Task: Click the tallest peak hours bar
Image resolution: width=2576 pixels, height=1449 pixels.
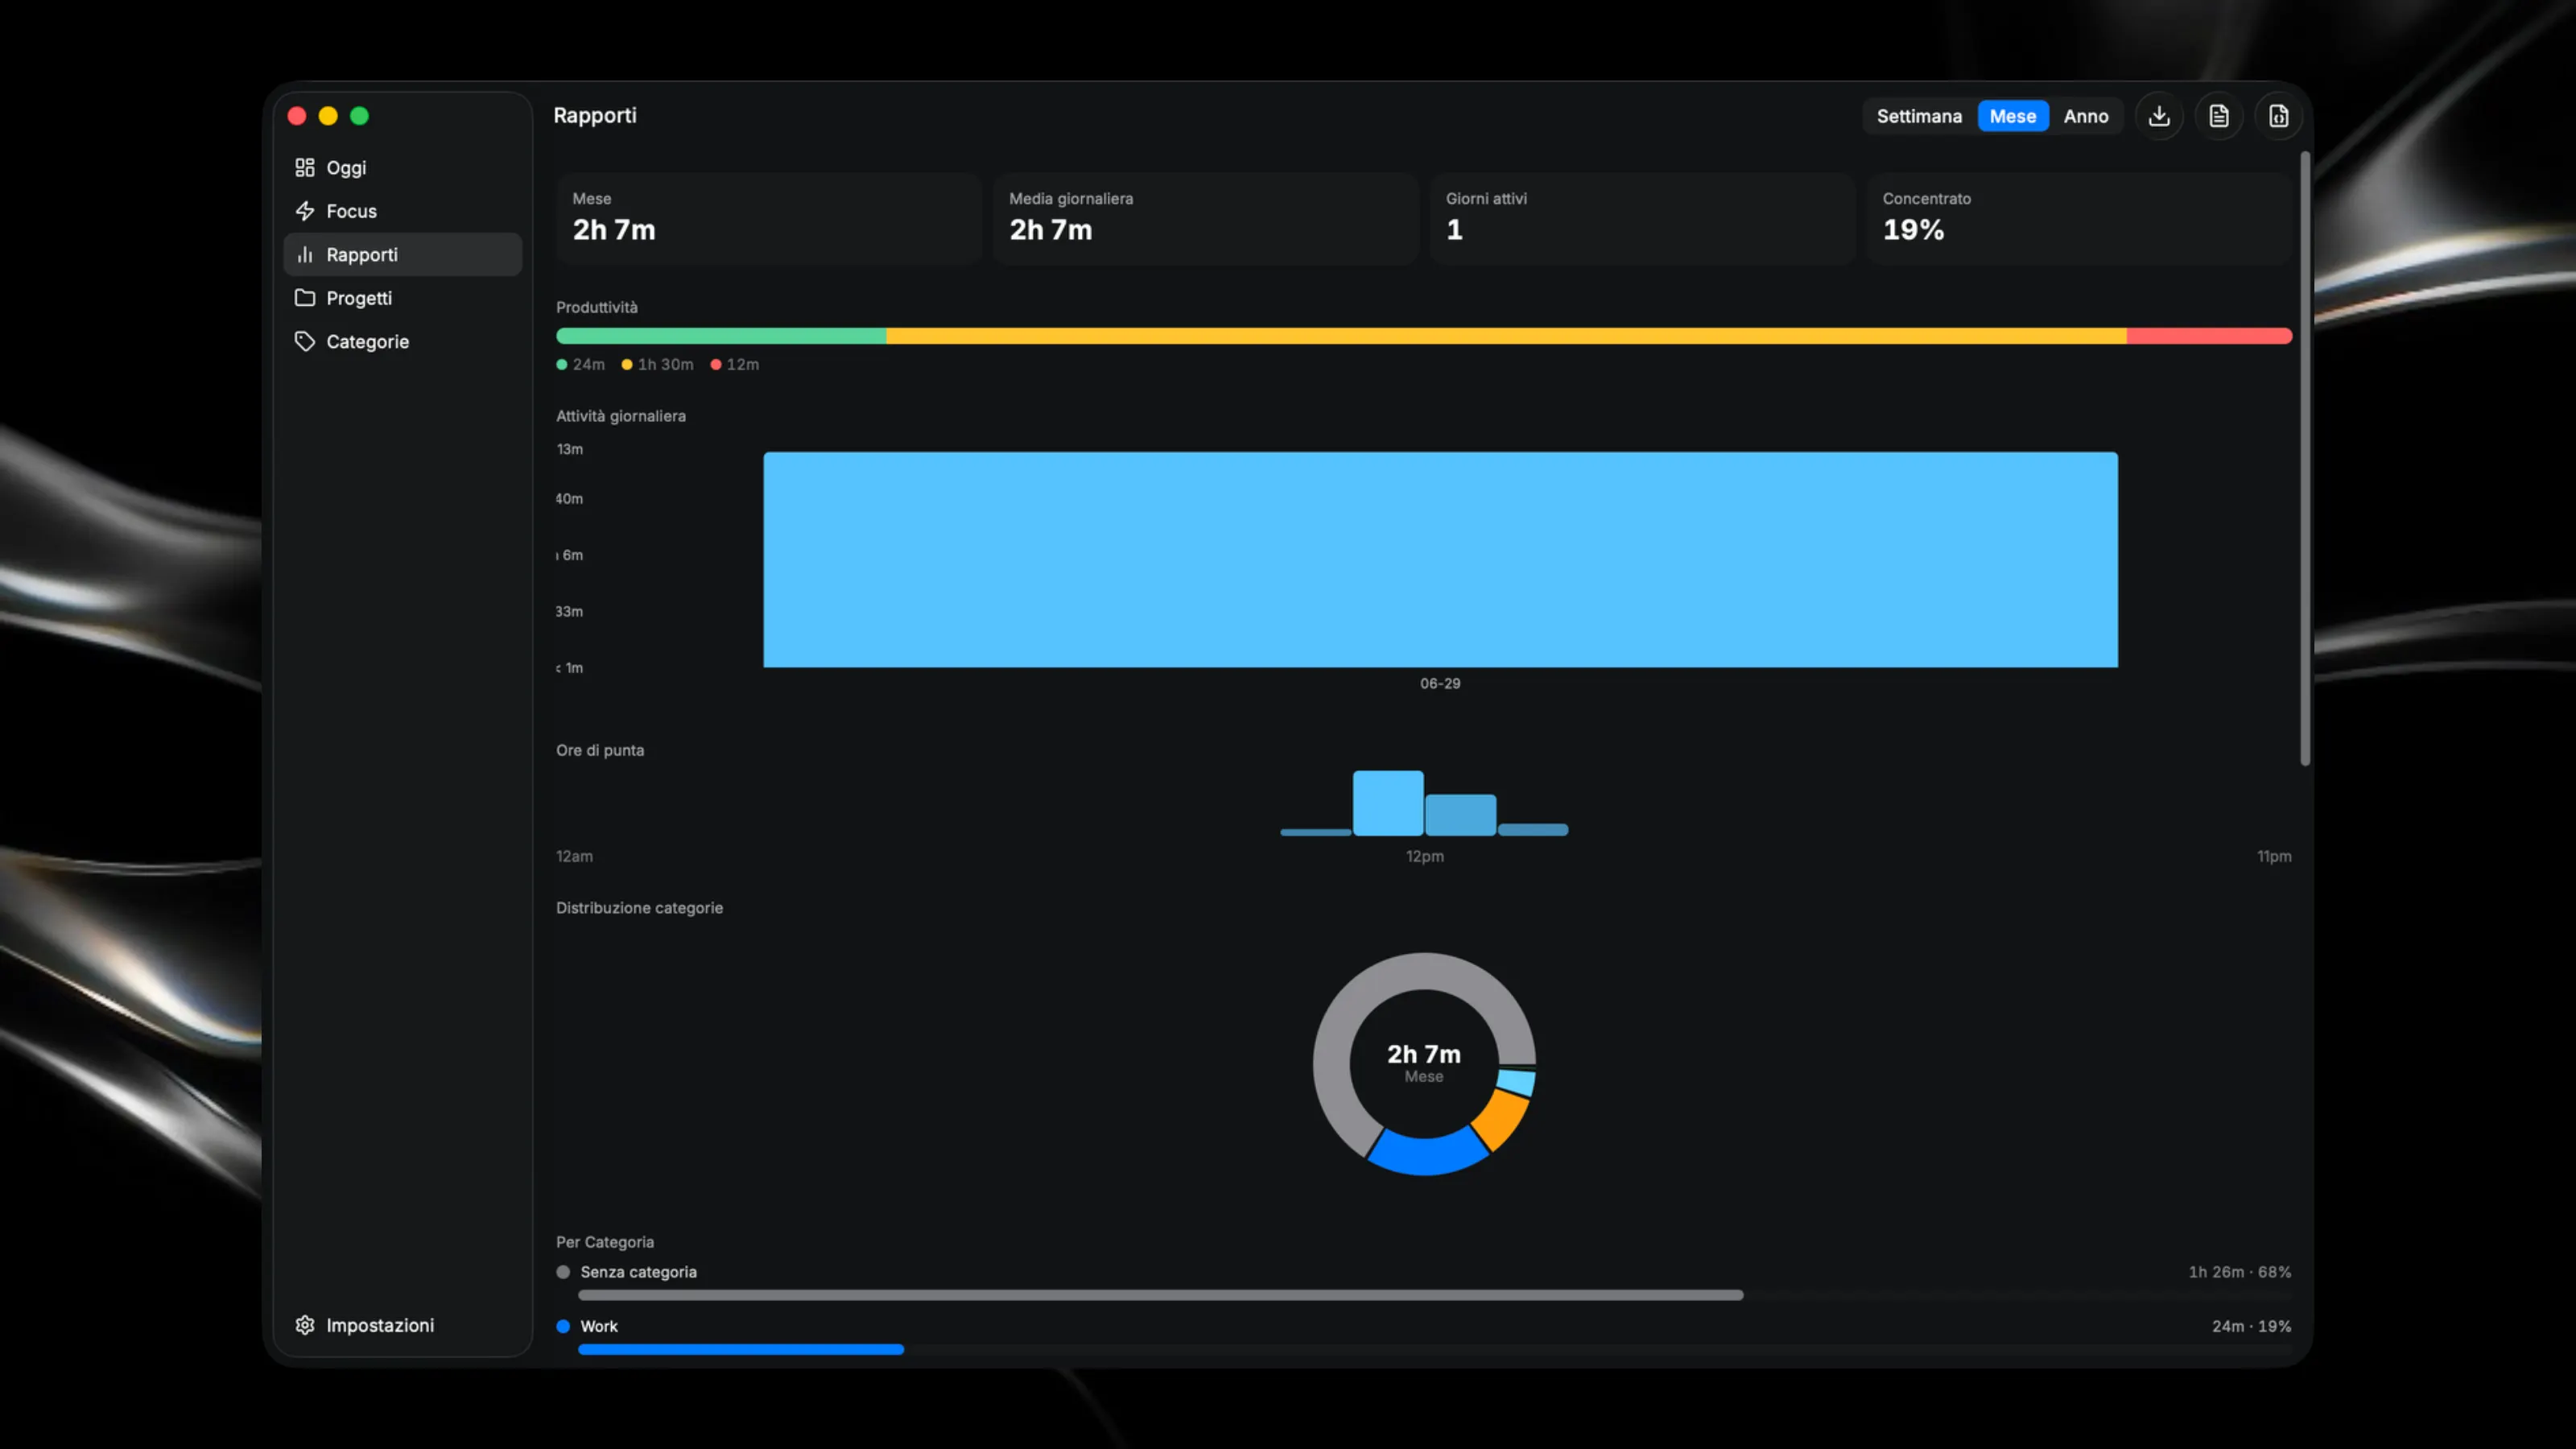Action: click(1388, 803)
